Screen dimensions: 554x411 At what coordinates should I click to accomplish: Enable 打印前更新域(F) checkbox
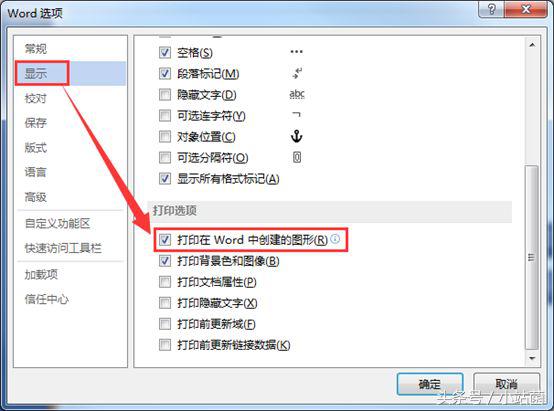(x=165, y=324)
